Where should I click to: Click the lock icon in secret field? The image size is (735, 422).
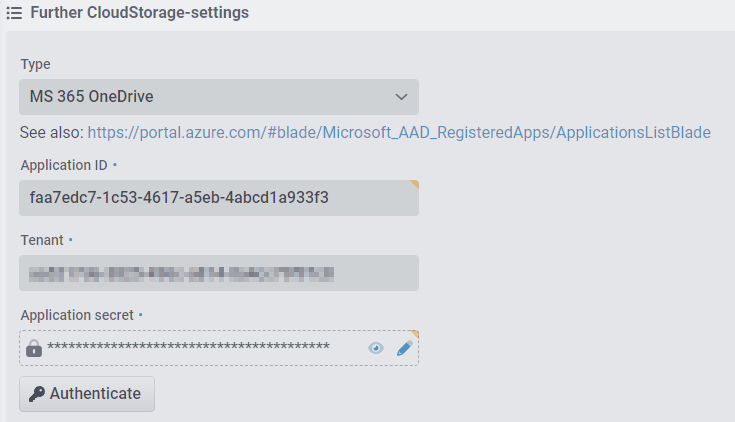coord(34,348)
